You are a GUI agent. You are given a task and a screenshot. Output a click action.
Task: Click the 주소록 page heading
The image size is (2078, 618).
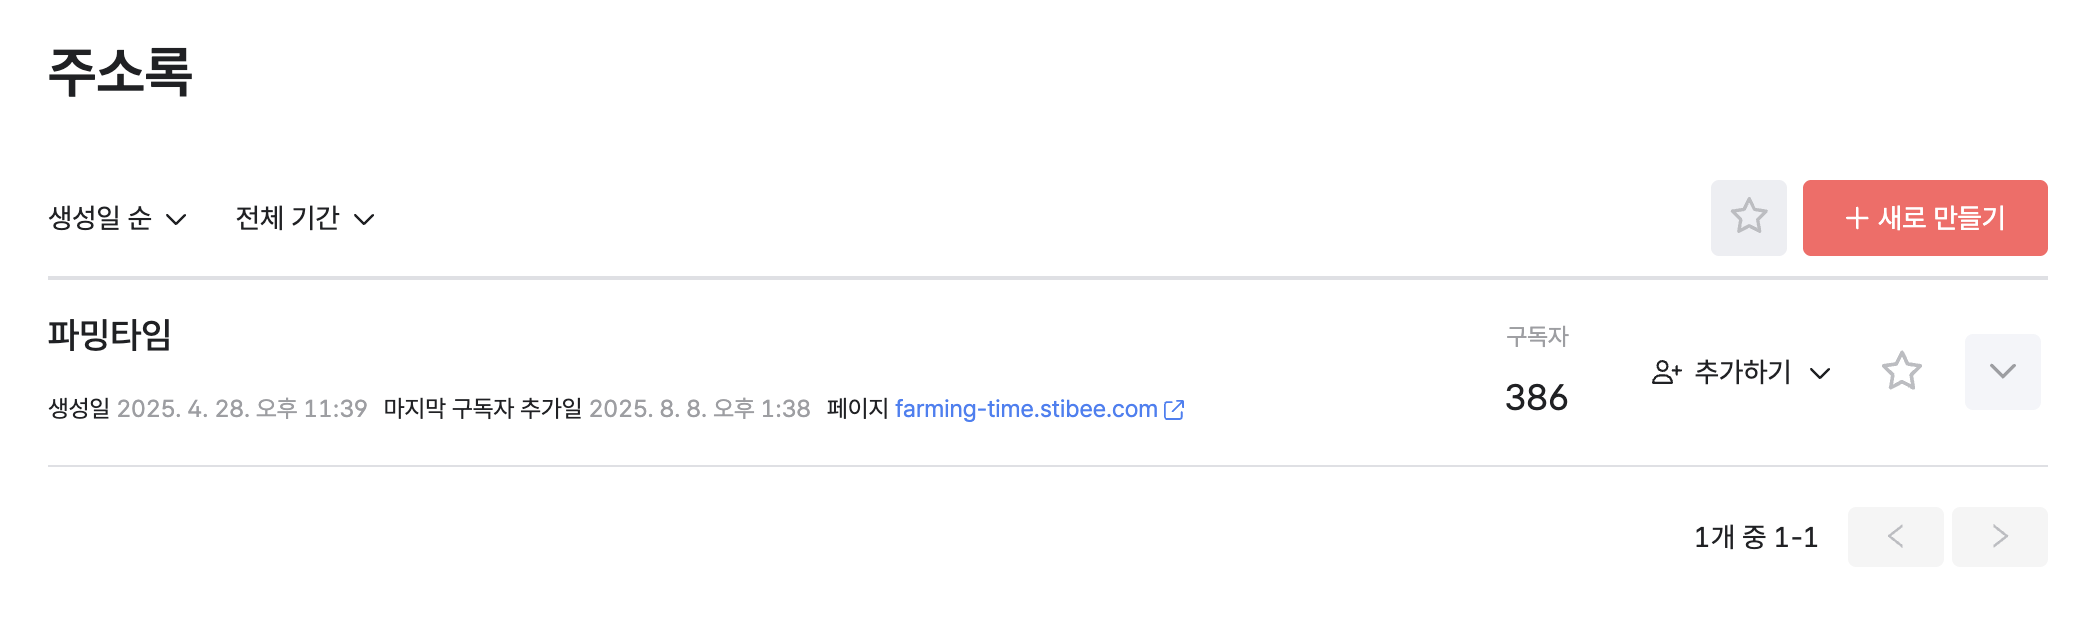[120, 72]
